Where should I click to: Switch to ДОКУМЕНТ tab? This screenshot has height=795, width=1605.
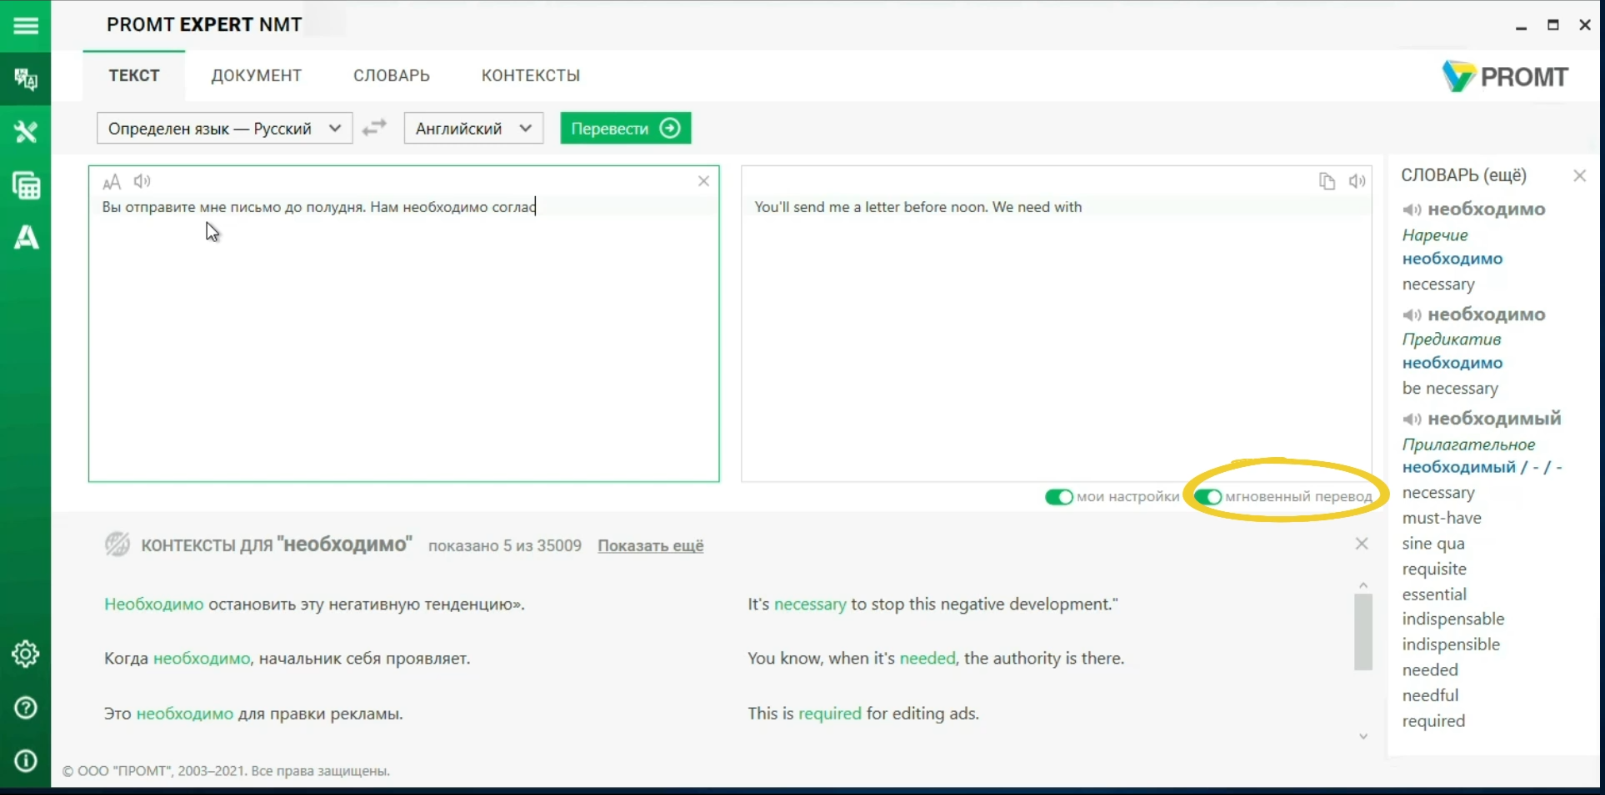click(256, 75)
